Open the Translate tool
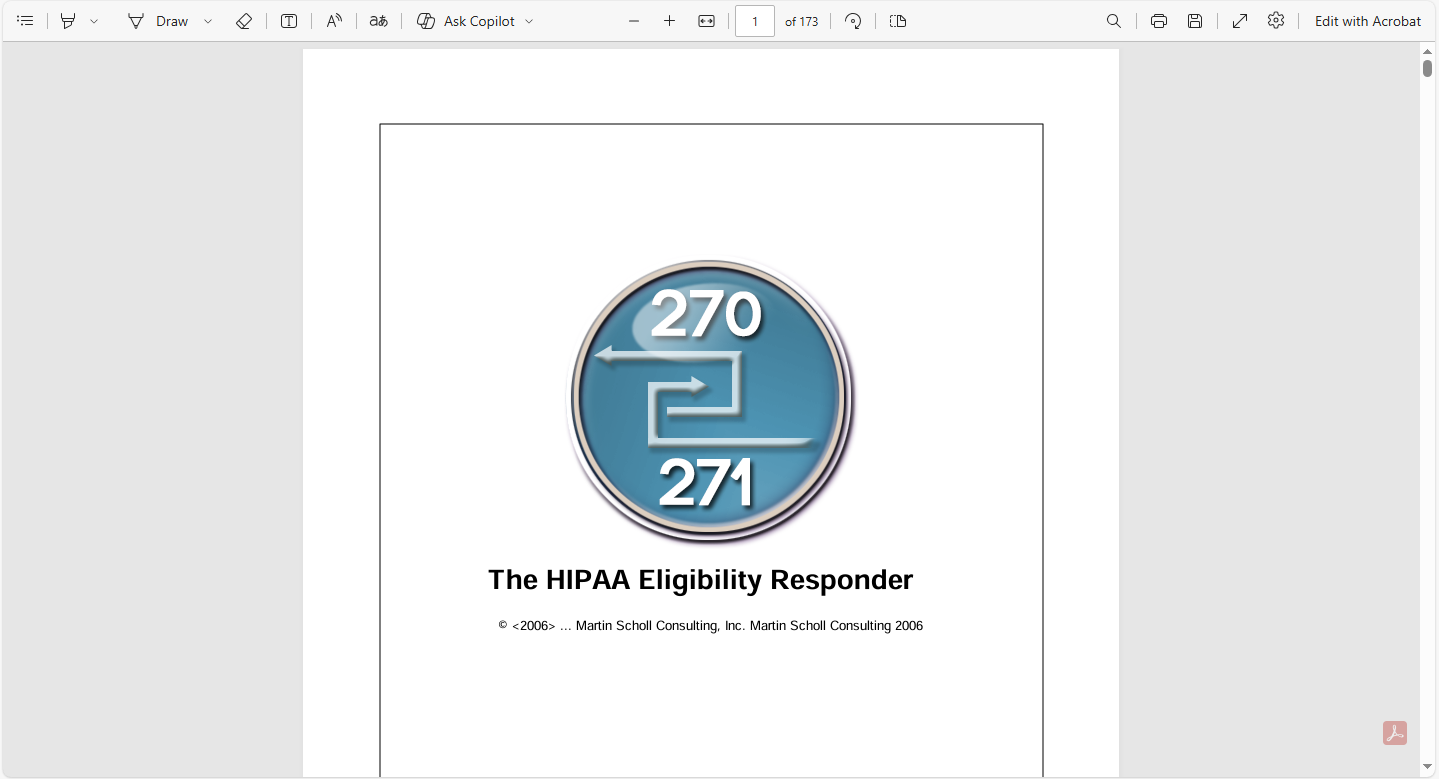Screen dimensions: 1439x779 click(x=378, y=21)
